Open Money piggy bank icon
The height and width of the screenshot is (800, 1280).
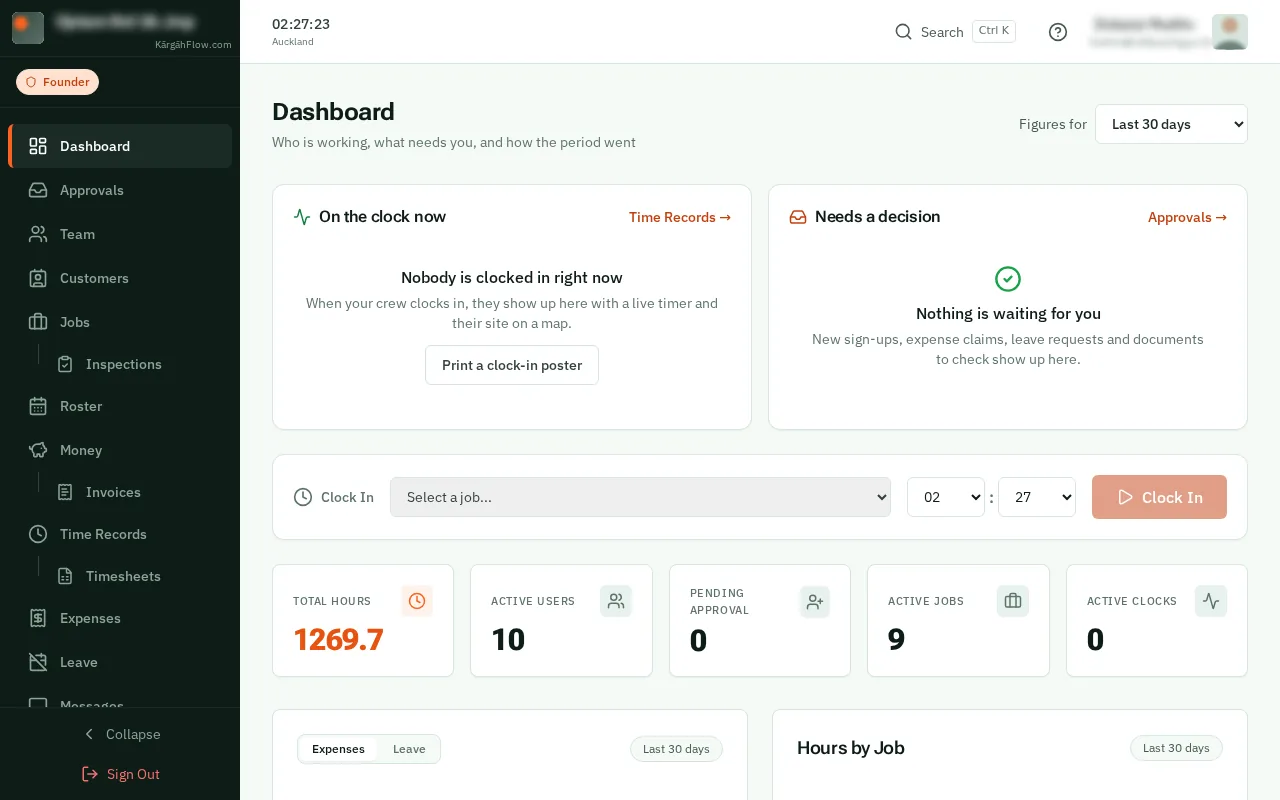pyautogui.click(x=38, y=450)
